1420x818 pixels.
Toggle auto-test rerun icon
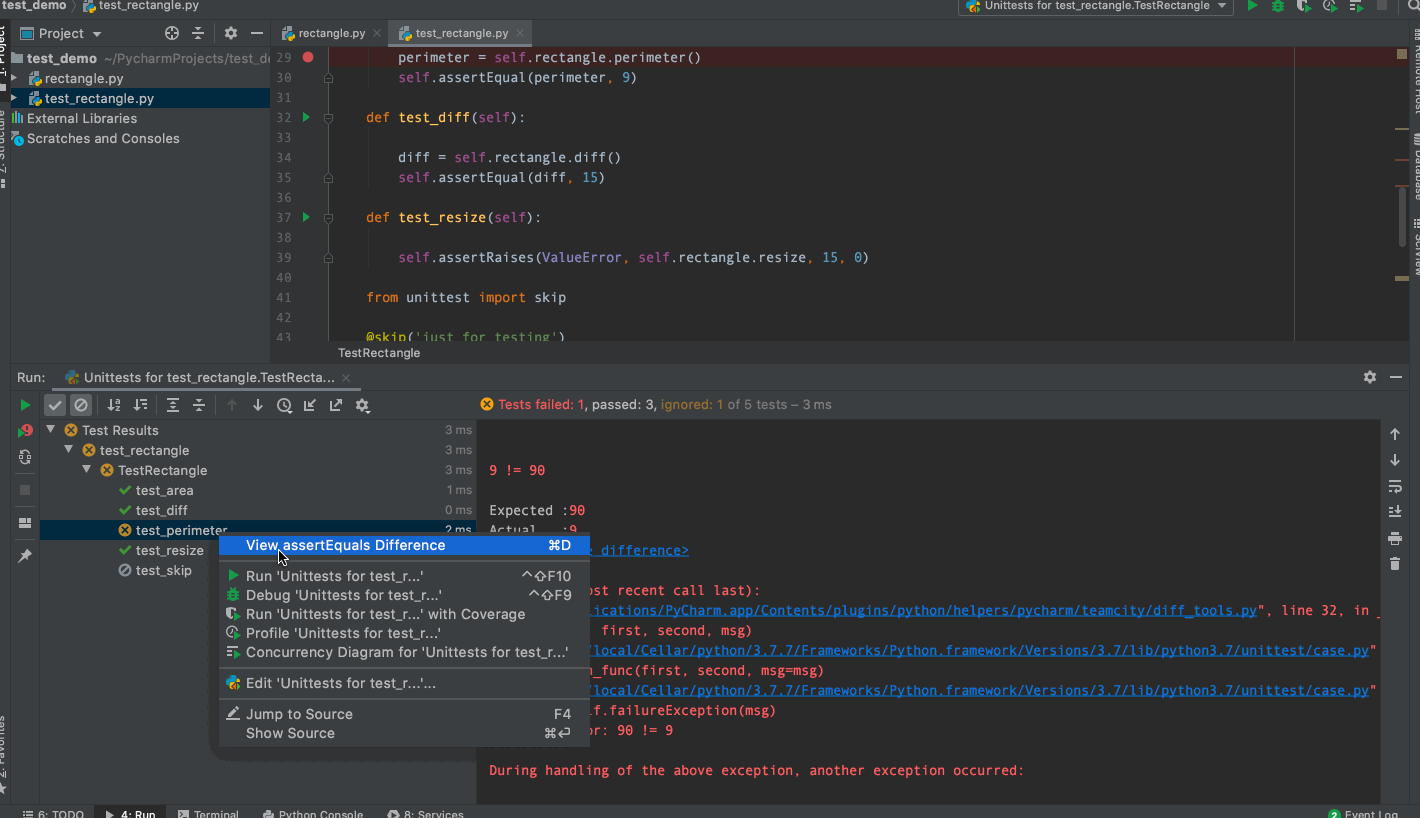(25, 457)
